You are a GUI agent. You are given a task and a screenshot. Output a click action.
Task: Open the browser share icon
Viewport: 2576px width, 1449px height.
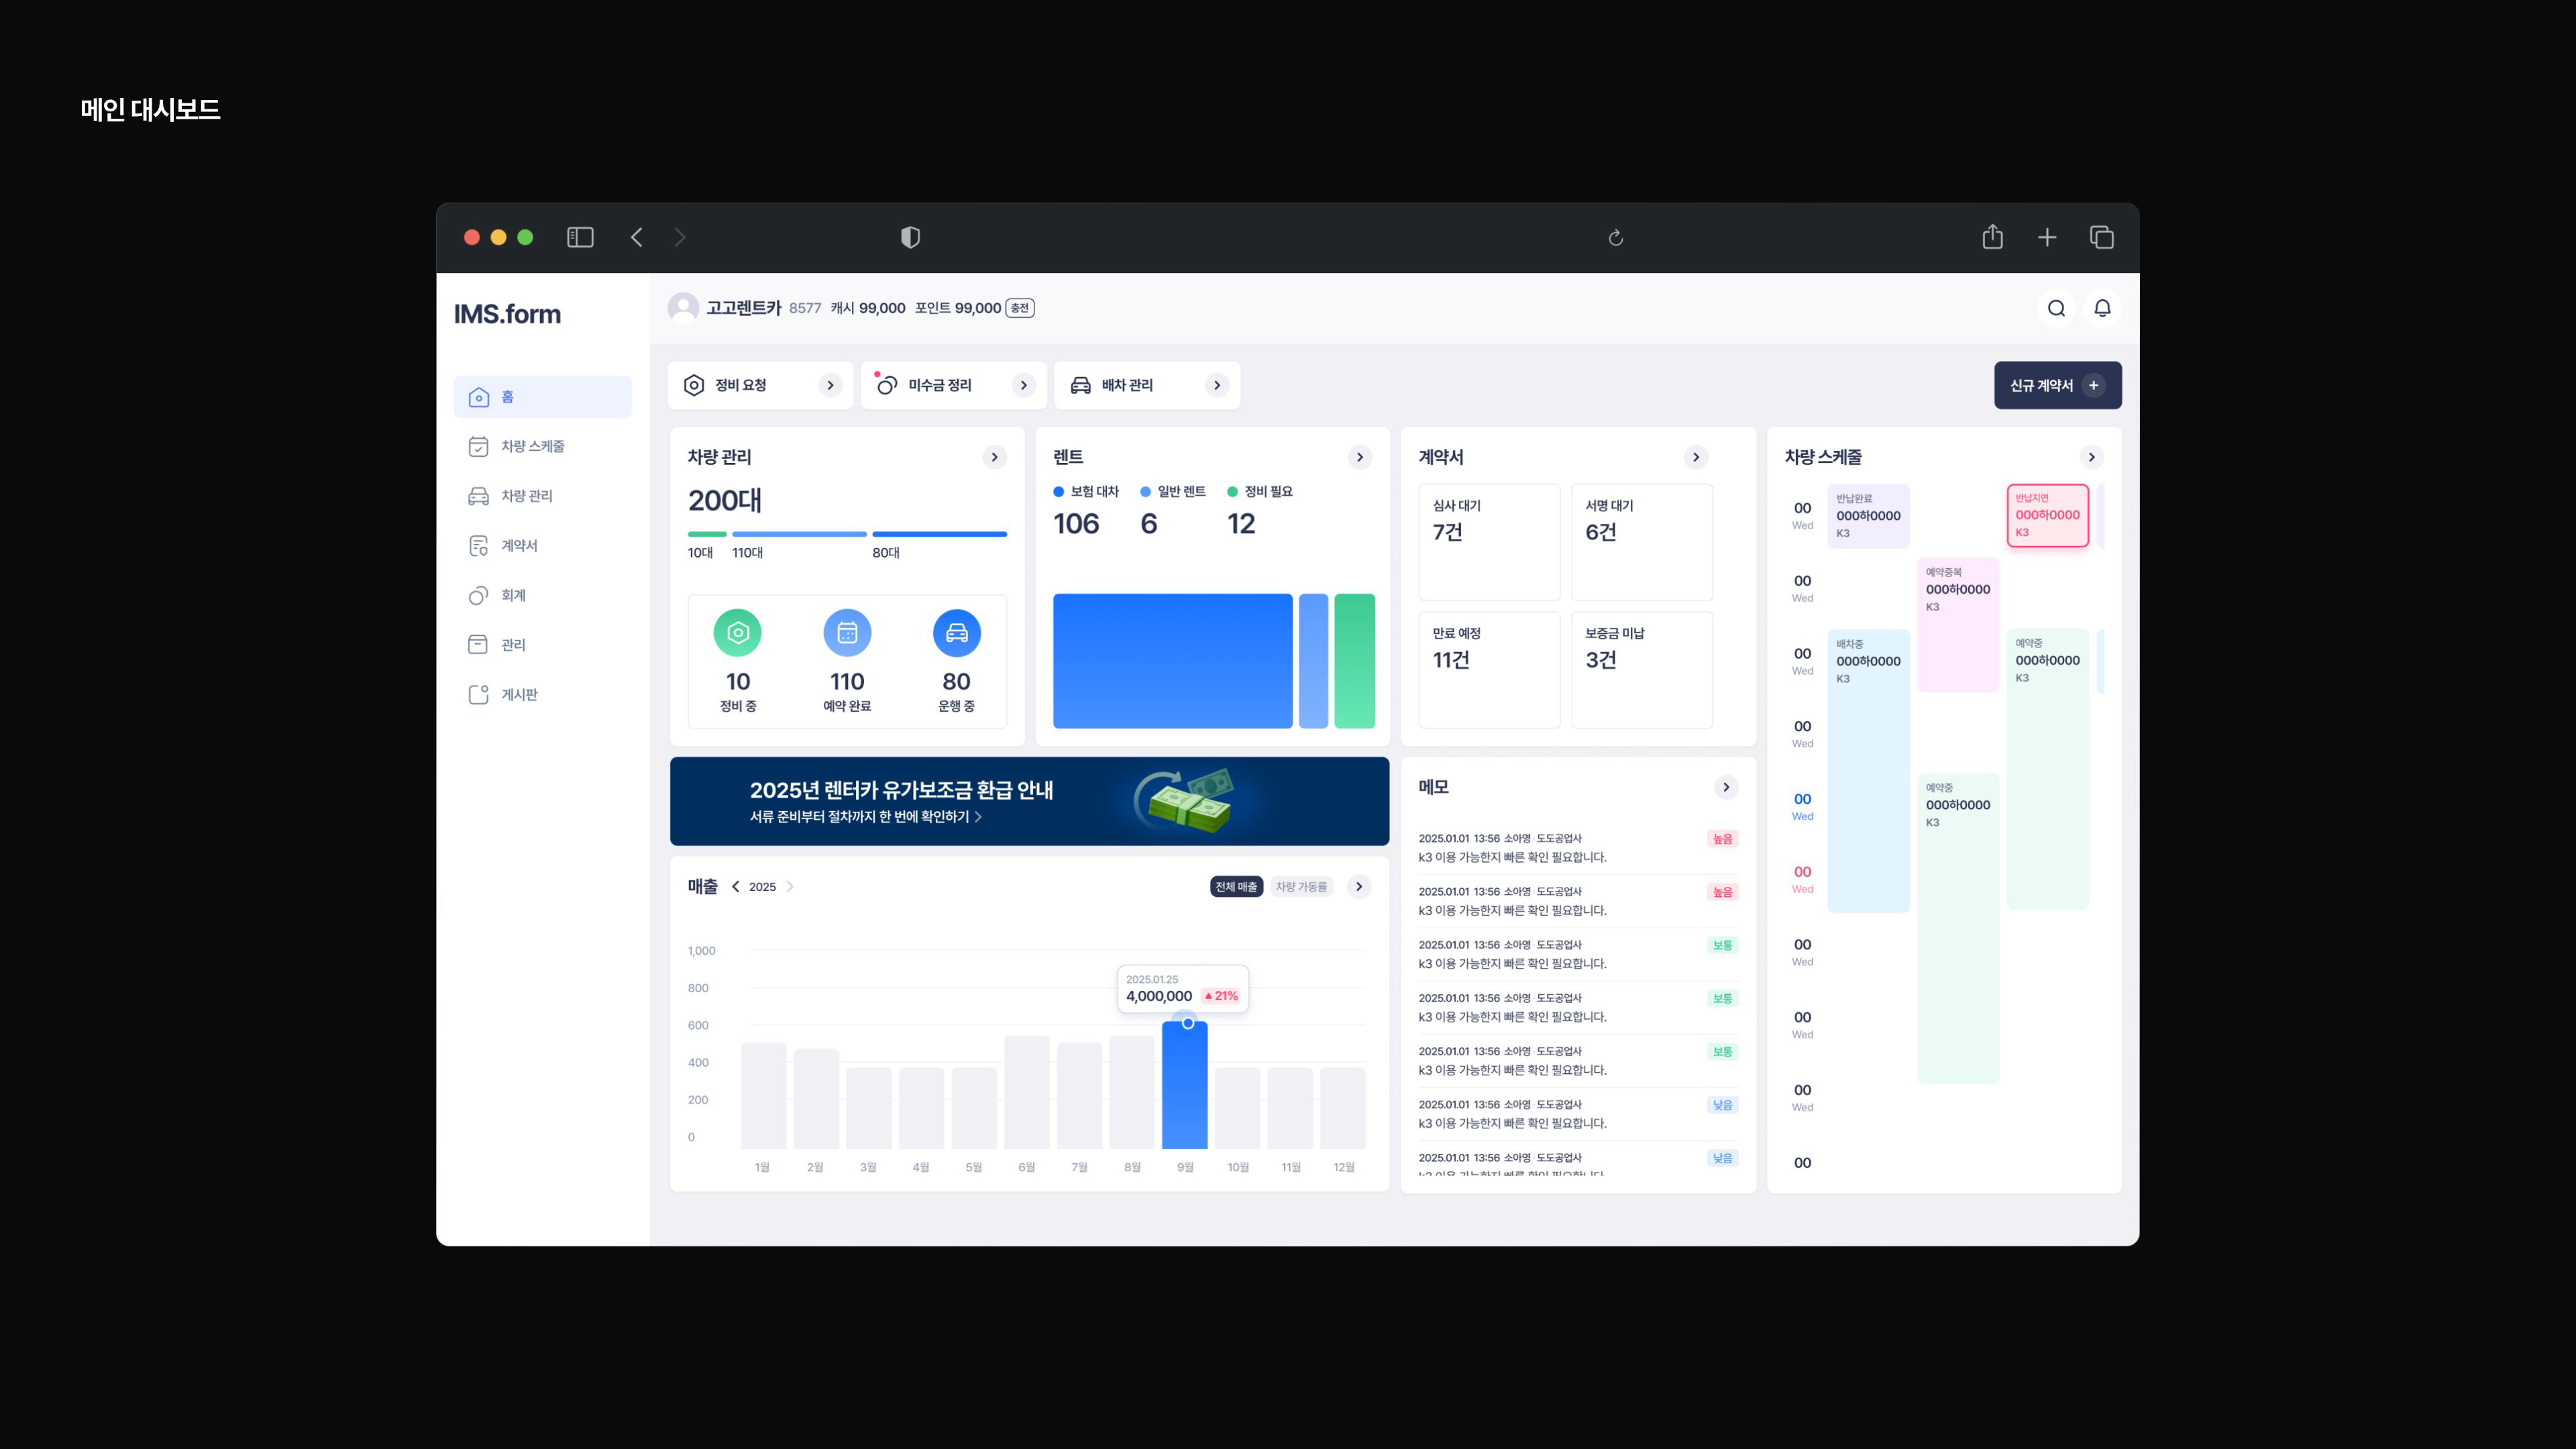pos(1992,237)
